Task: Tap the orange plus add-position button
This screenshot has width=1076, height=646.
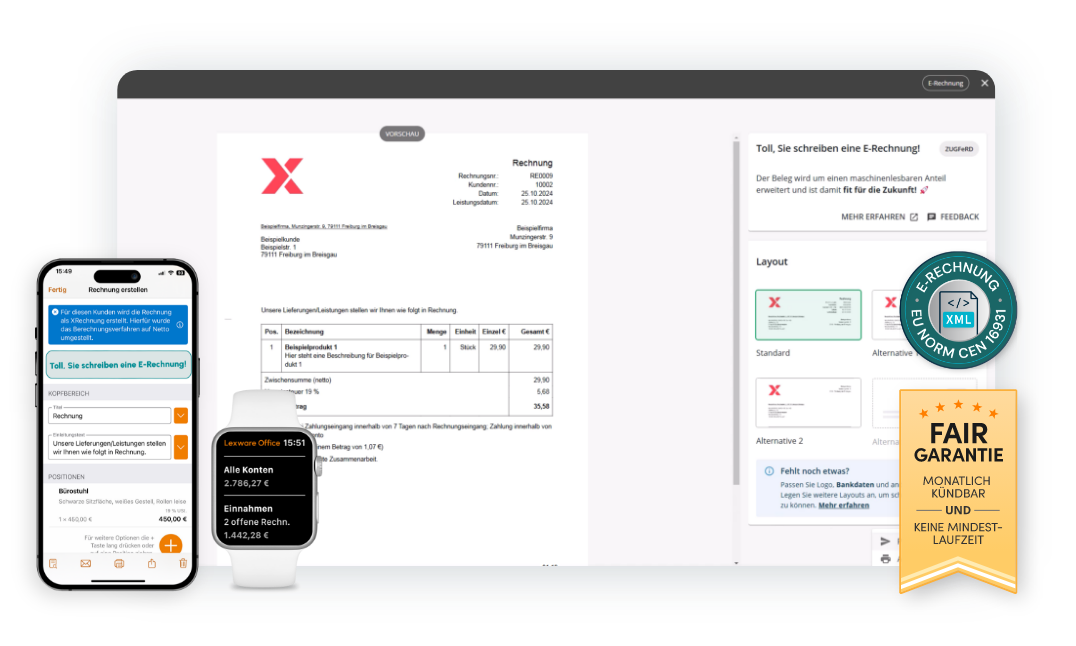Action: (x=170, y=545)
